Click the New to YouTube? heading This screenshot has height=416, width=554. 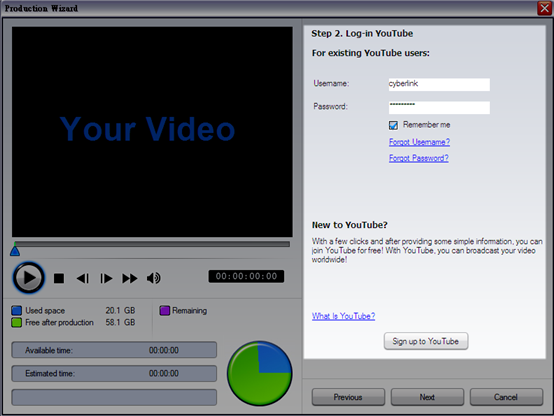click(x=349, y=225)
